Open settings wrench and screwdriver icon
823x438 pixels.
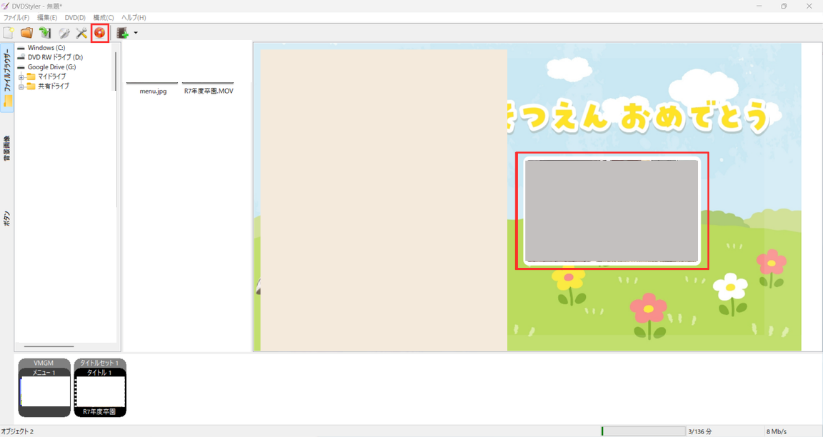[x=82, y=33]
